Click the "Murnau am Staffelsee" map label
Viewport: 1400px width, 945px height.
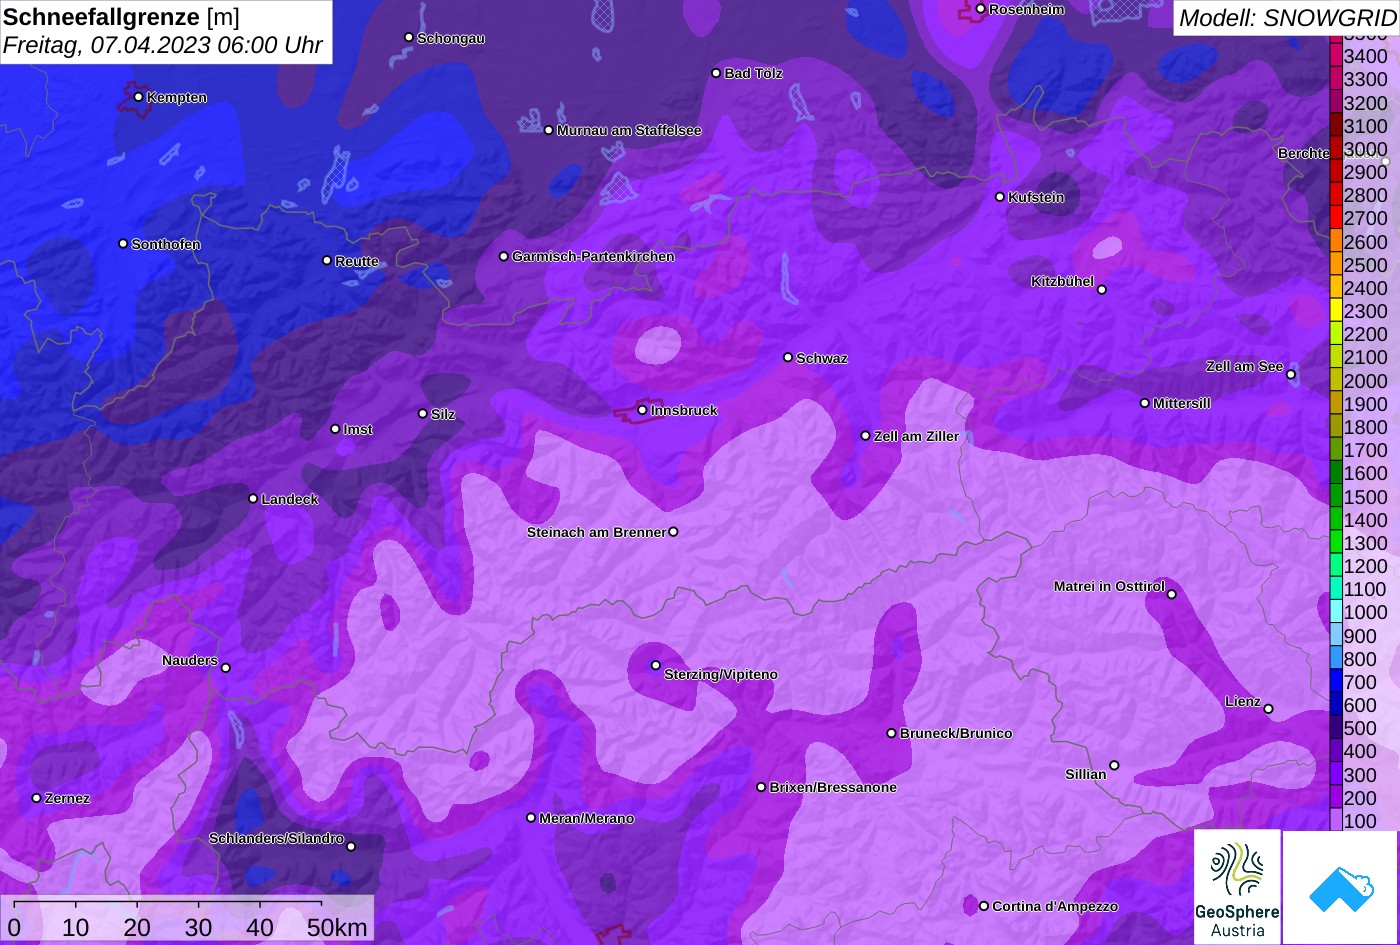629,131
